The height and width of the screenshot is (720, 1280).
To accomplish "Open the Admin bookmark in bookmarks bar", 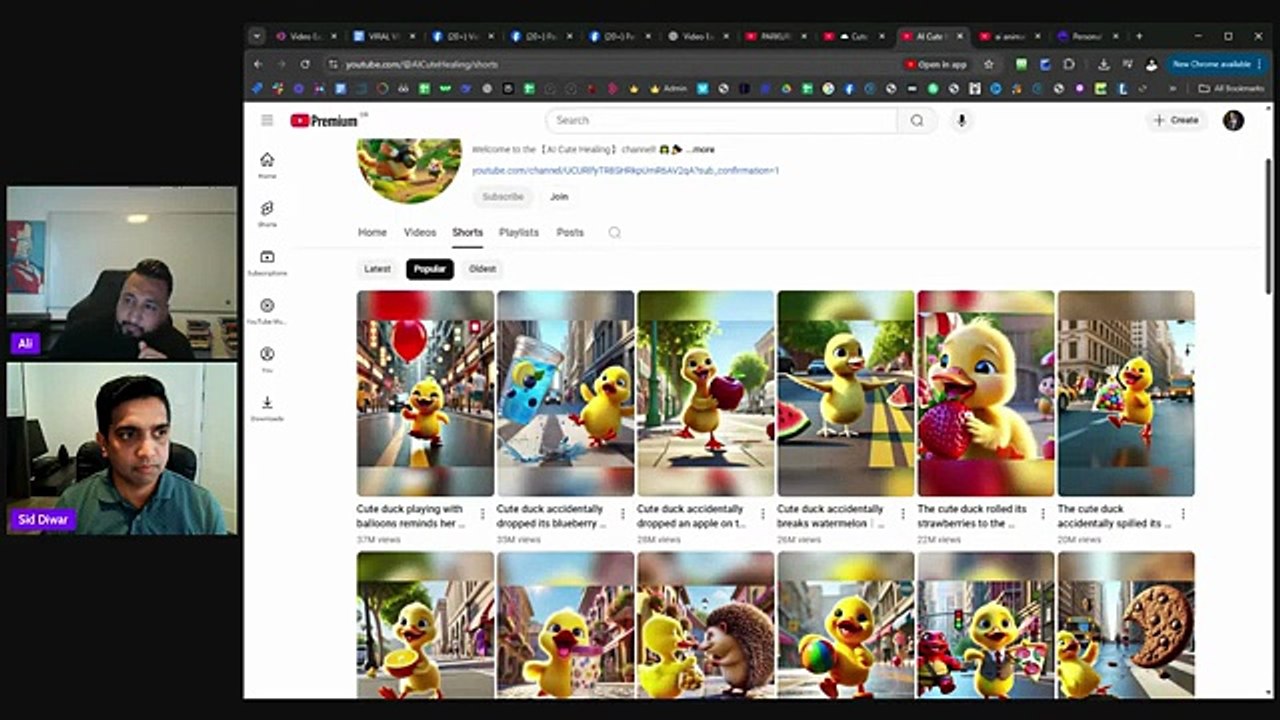I will 669,88.
